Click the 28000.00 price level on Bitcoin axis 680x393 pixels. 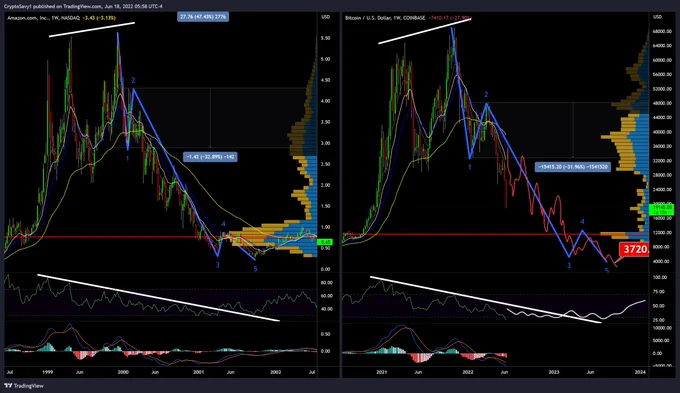point(662,175)
